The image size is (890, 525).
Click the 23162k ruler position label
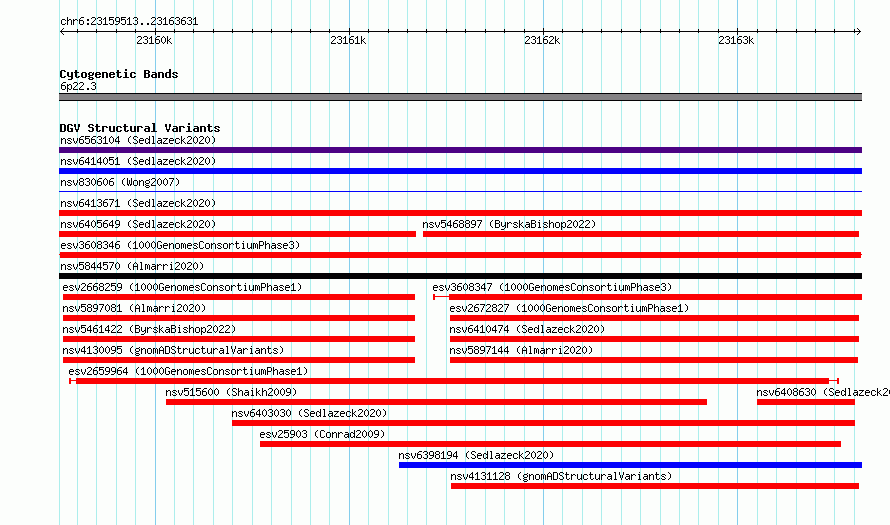(x=542, y=40)
